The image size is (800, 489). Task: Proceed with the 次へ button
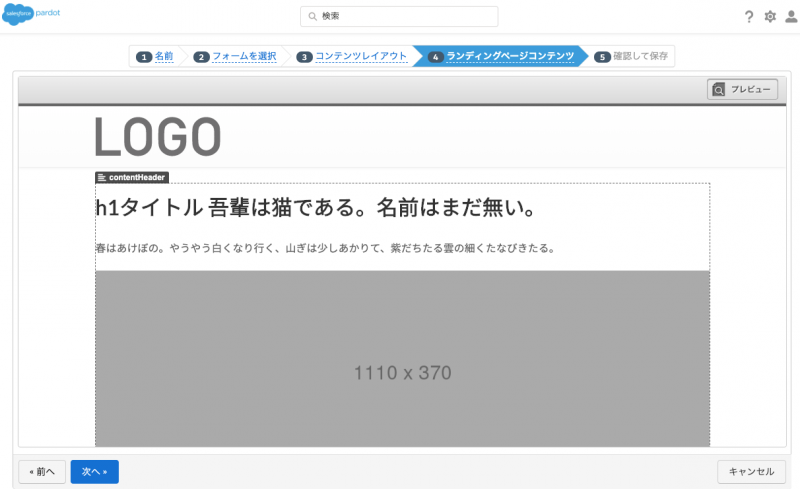(x=94, y=472)
